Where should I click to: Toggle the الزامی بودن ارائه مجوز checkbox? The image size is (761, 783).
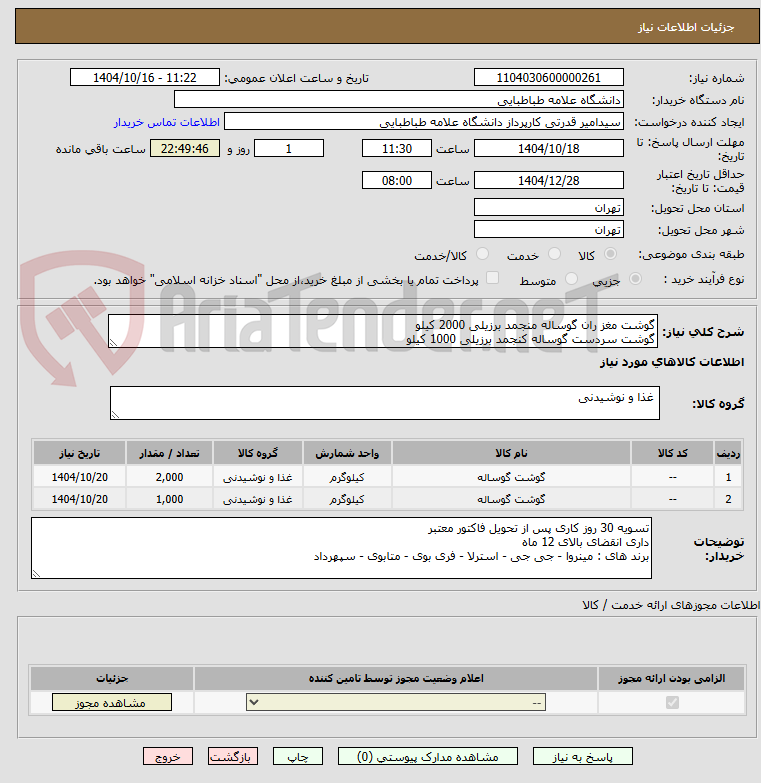pyautogui.click(x=672, y=702)
